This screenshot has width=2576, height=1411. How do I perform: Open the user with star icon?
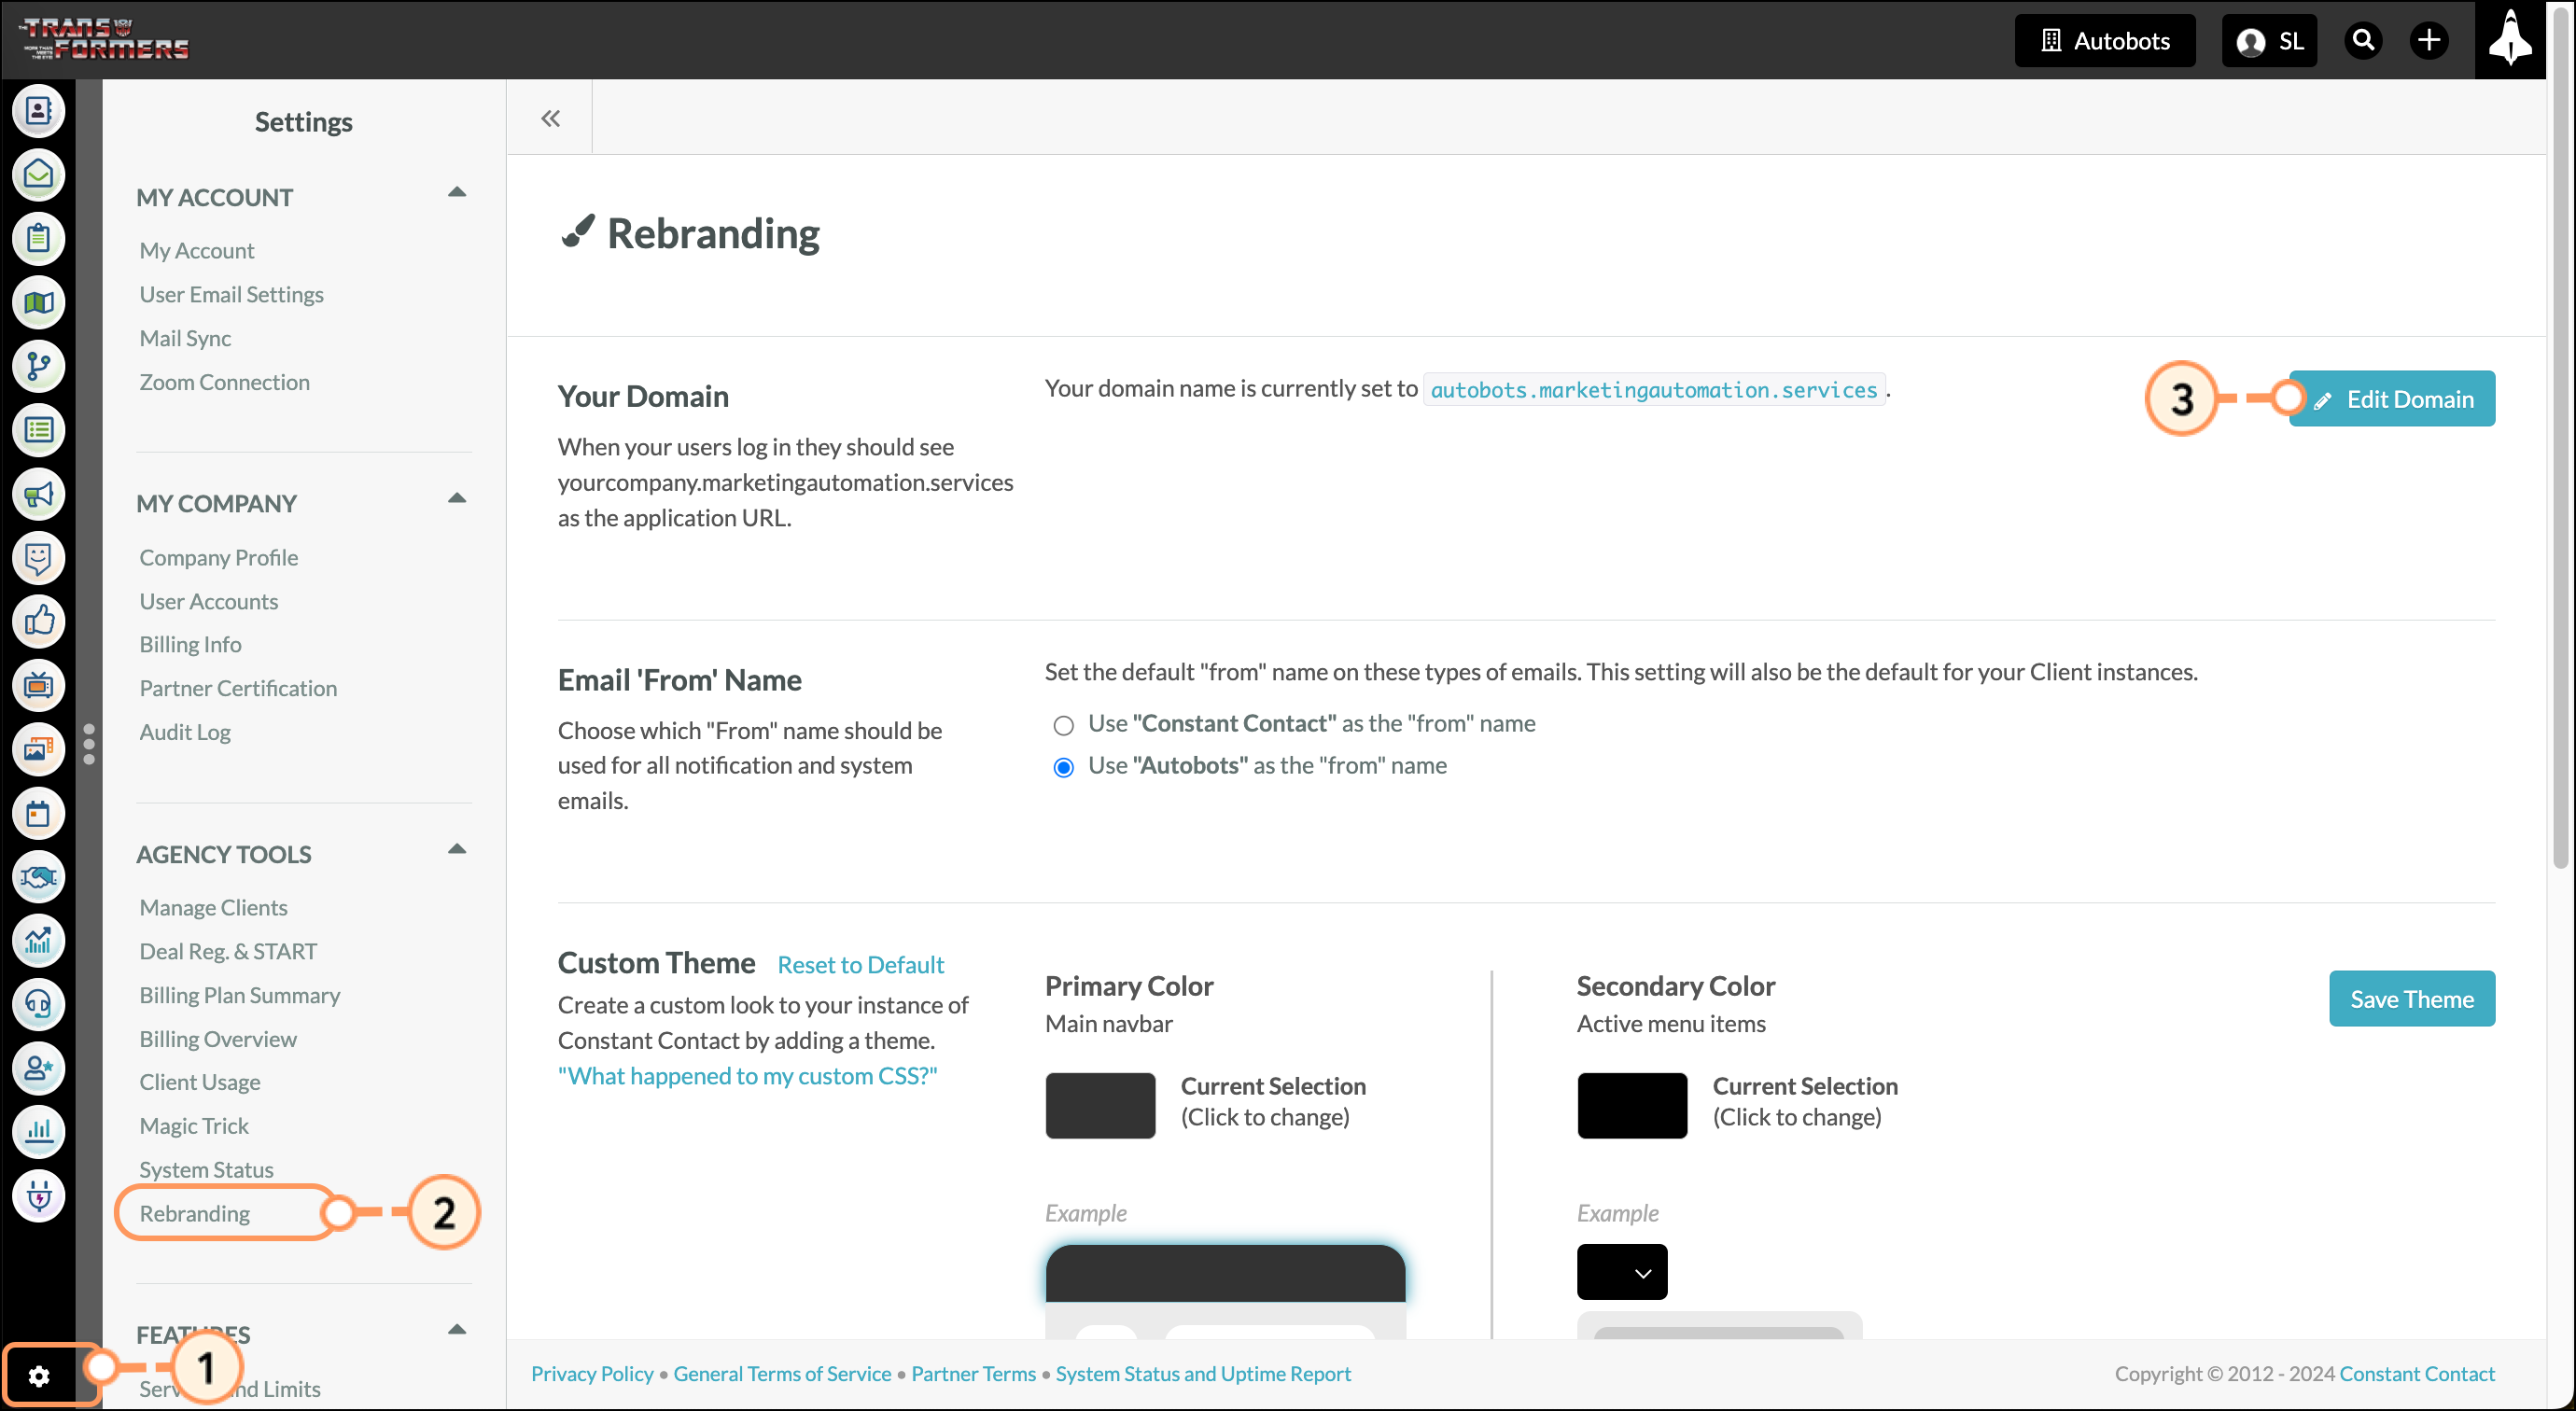pos(38,1069)
